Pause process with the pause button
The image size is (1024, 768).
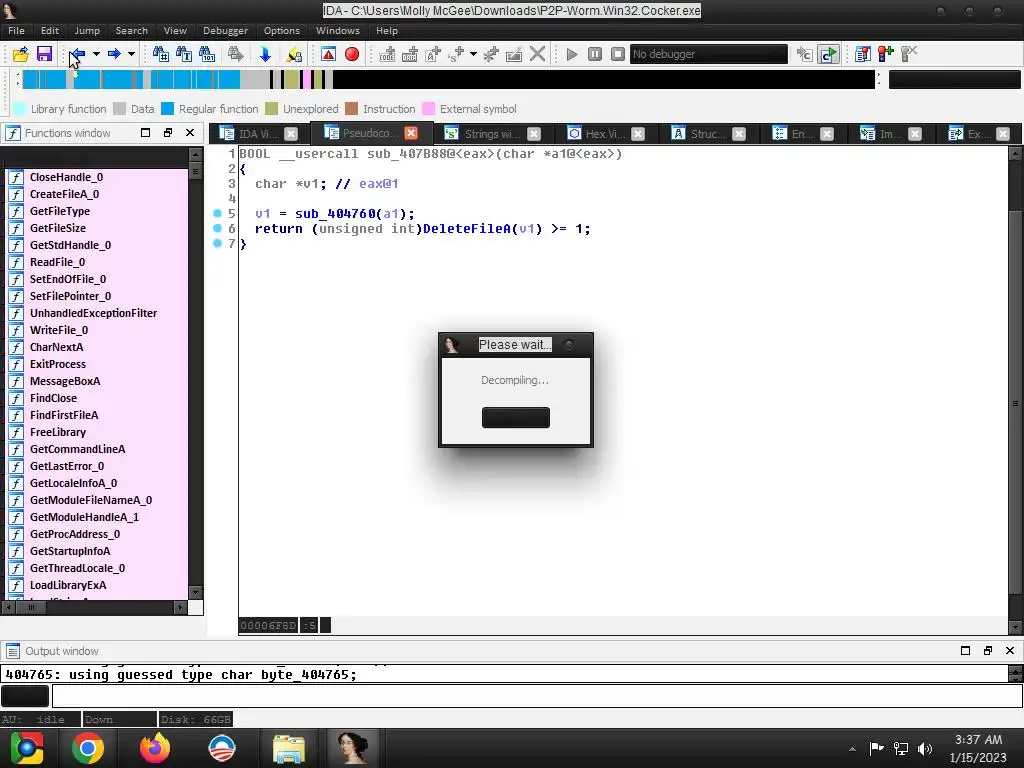click(x=594, y=54)
